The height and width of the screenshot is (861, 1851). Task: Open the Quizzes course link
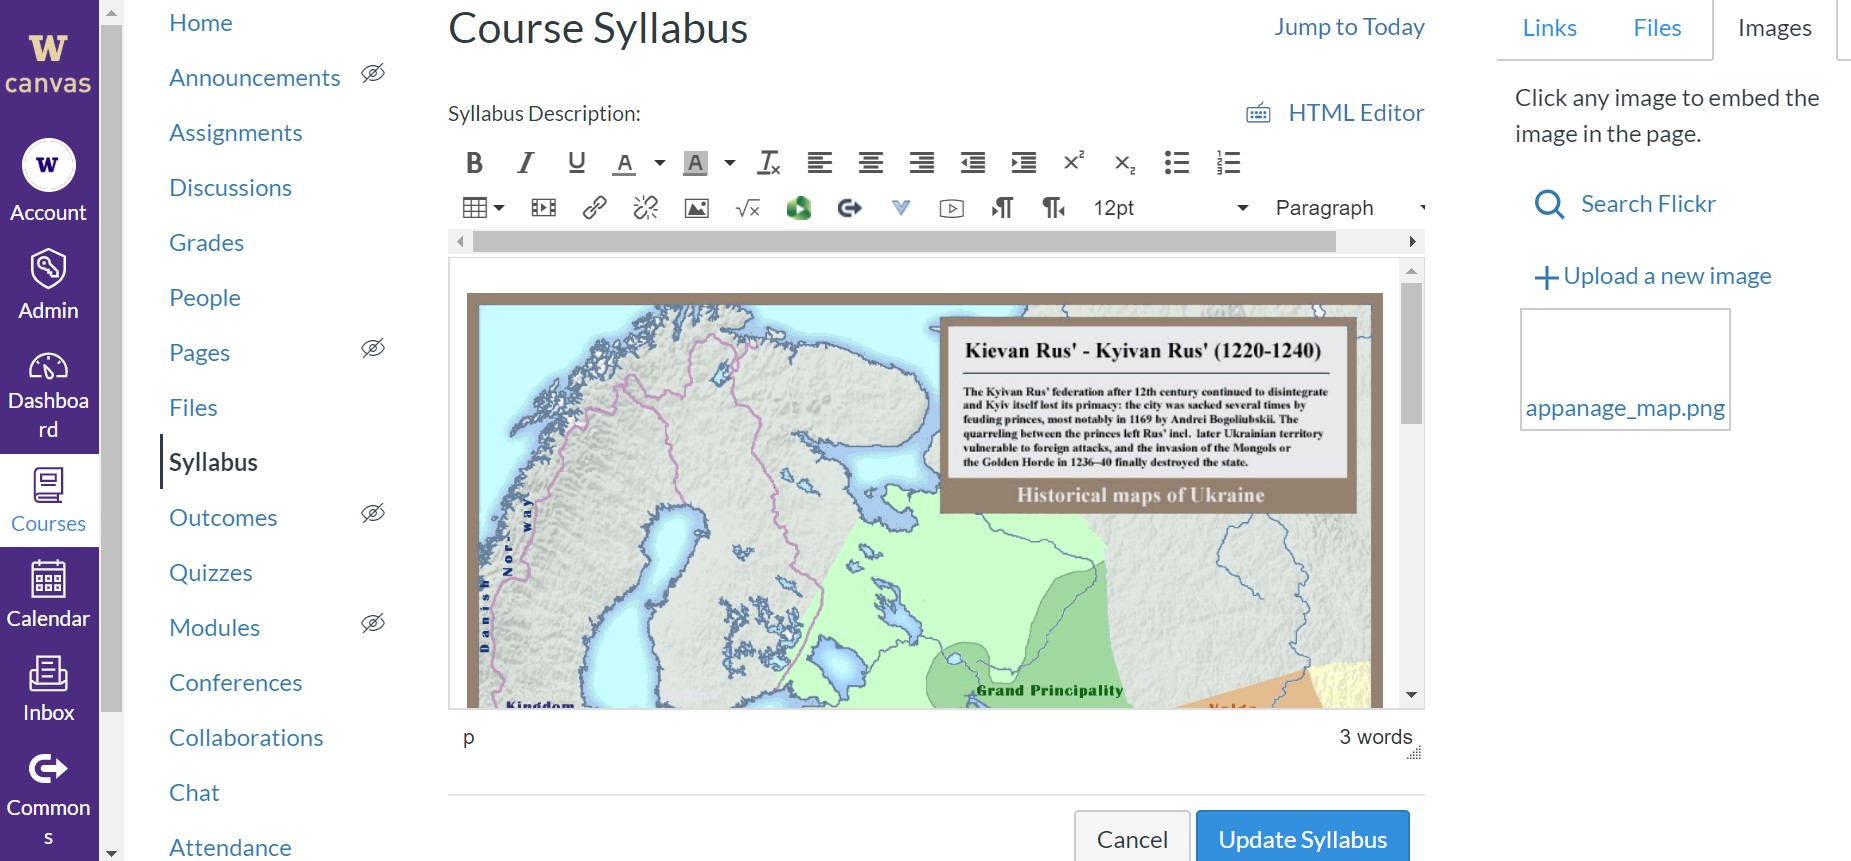coord(210,573)
